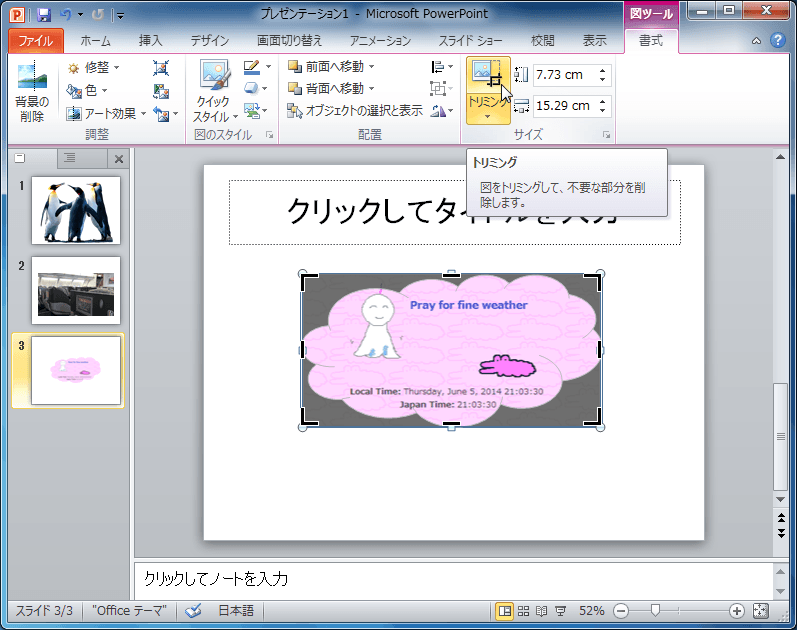Click the Fit slide to window icon
This screenshot has width=797, height=630.
pos(760,610)
